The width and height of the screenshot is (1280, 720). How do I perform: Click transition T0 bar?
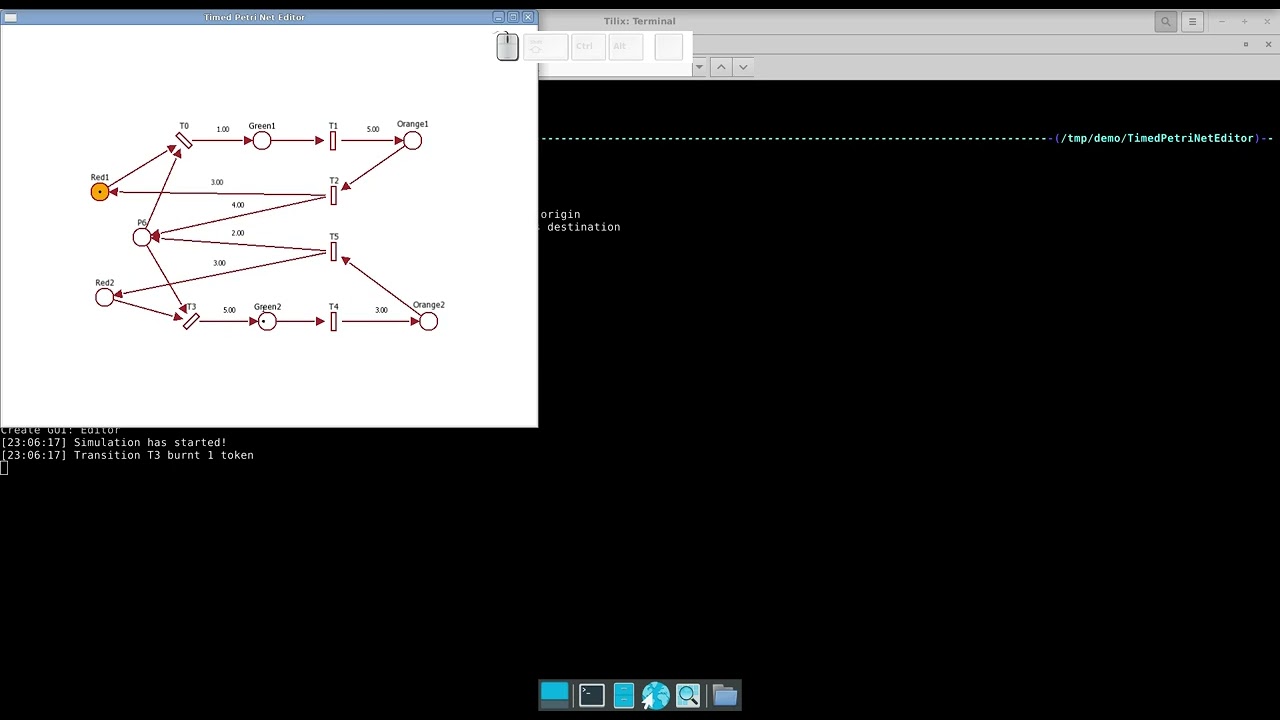click(x=184, y=141)
